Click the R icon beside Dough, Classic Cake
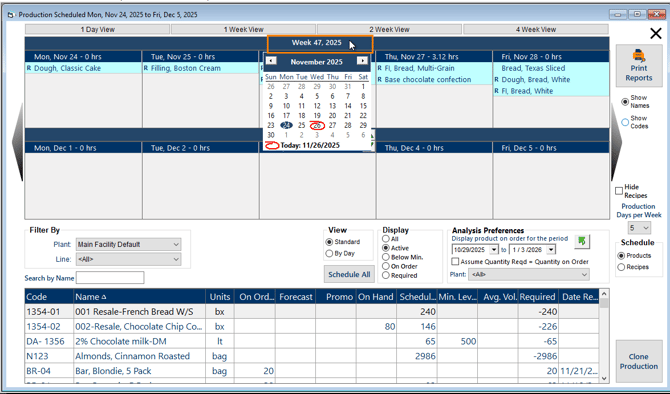This screenshot has height=394, width=670. [29, 68]
